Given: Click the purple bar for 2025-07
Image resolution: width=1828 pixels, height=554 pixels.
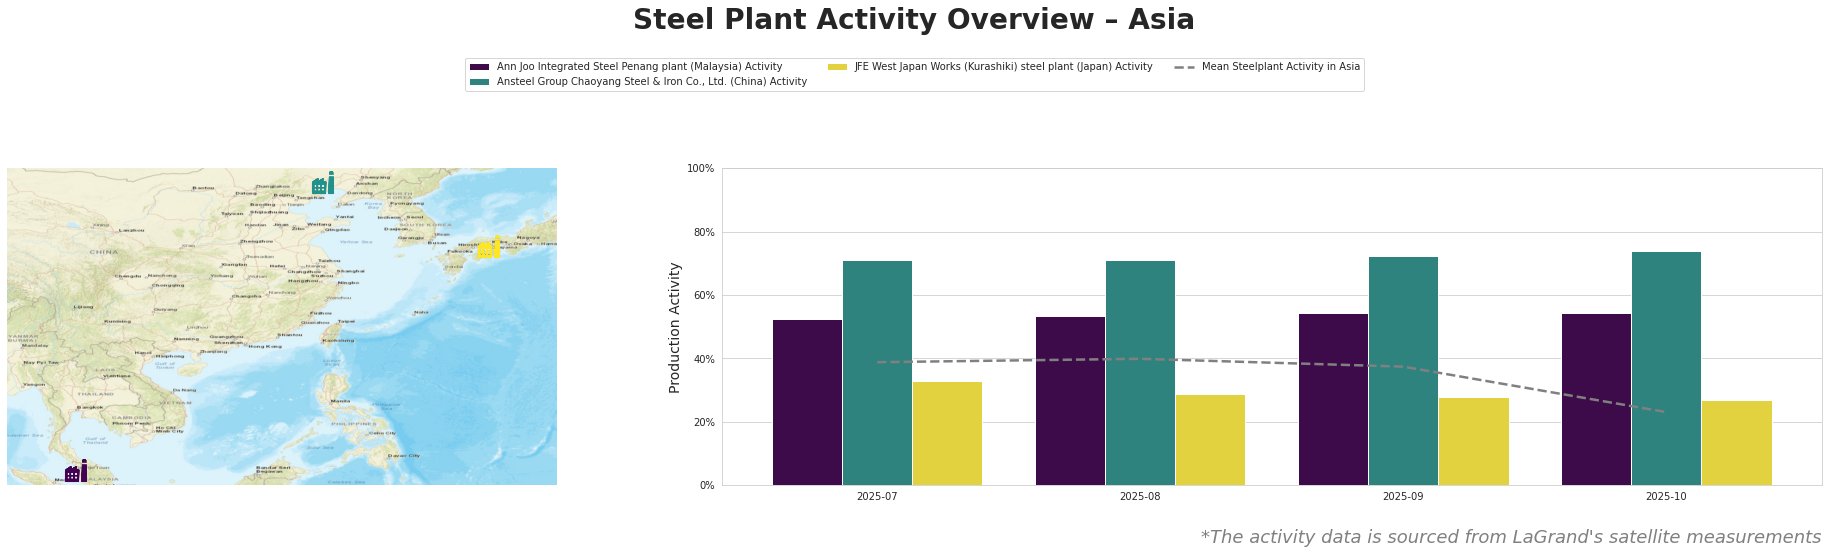Looking at the screenshot, I should [x=807, y=403].
